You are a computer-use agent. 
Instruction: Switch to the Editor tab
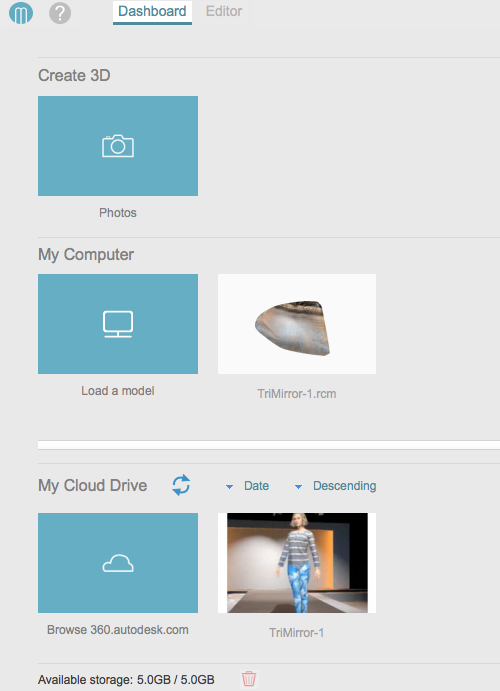tap(224, 11)
